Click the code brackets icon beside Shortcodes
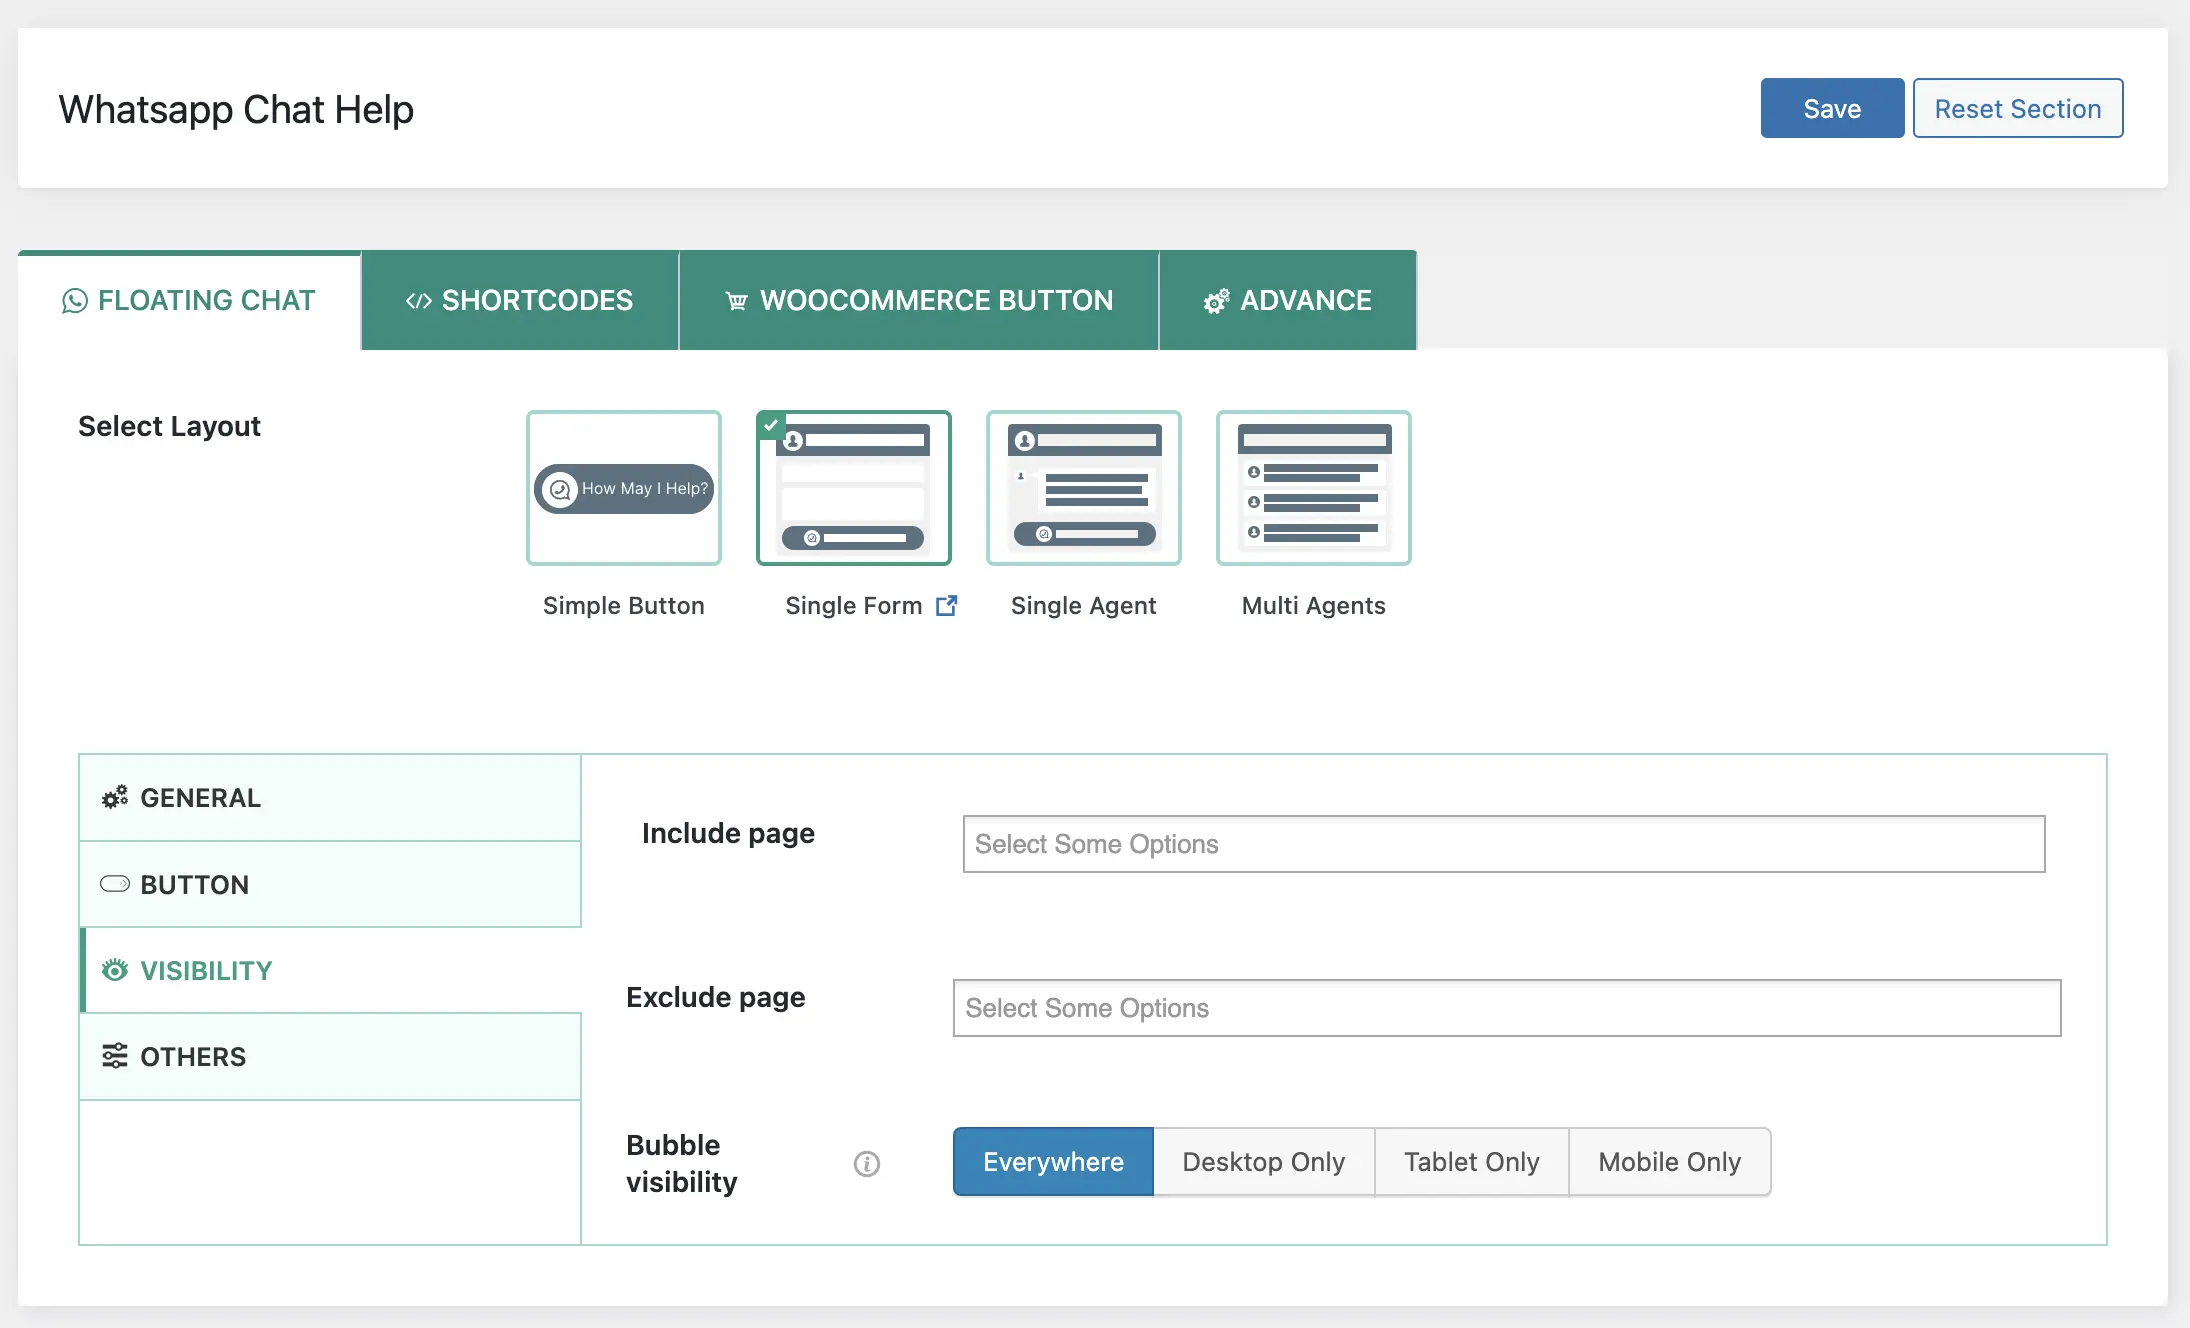The width and height of the screenshot is (2190, 1328). coord(418,301)
